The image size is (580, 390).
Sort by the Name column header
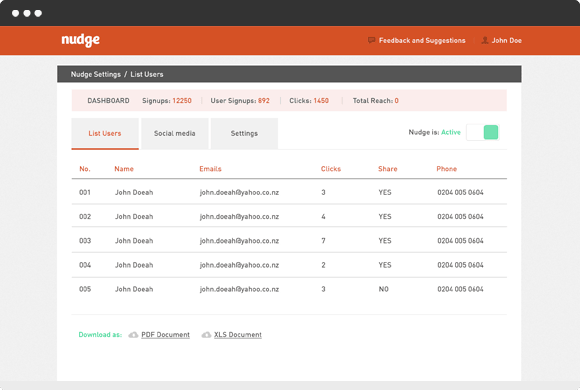124,169
